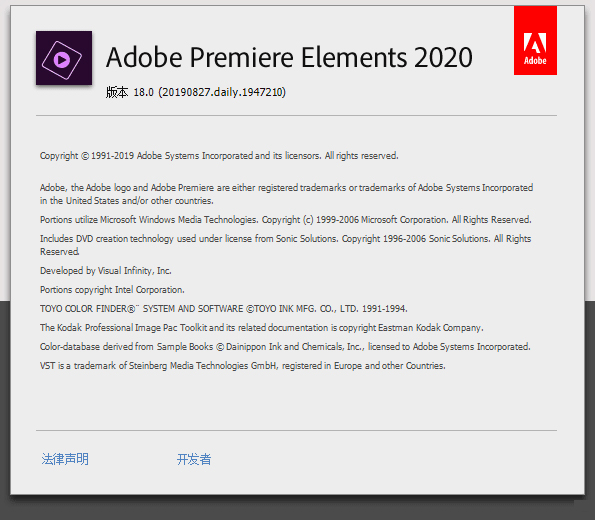The height and width of the screenshot is (520, 595).
Task: Click the Kodak Professional Image Pac line
Action: 261,328
